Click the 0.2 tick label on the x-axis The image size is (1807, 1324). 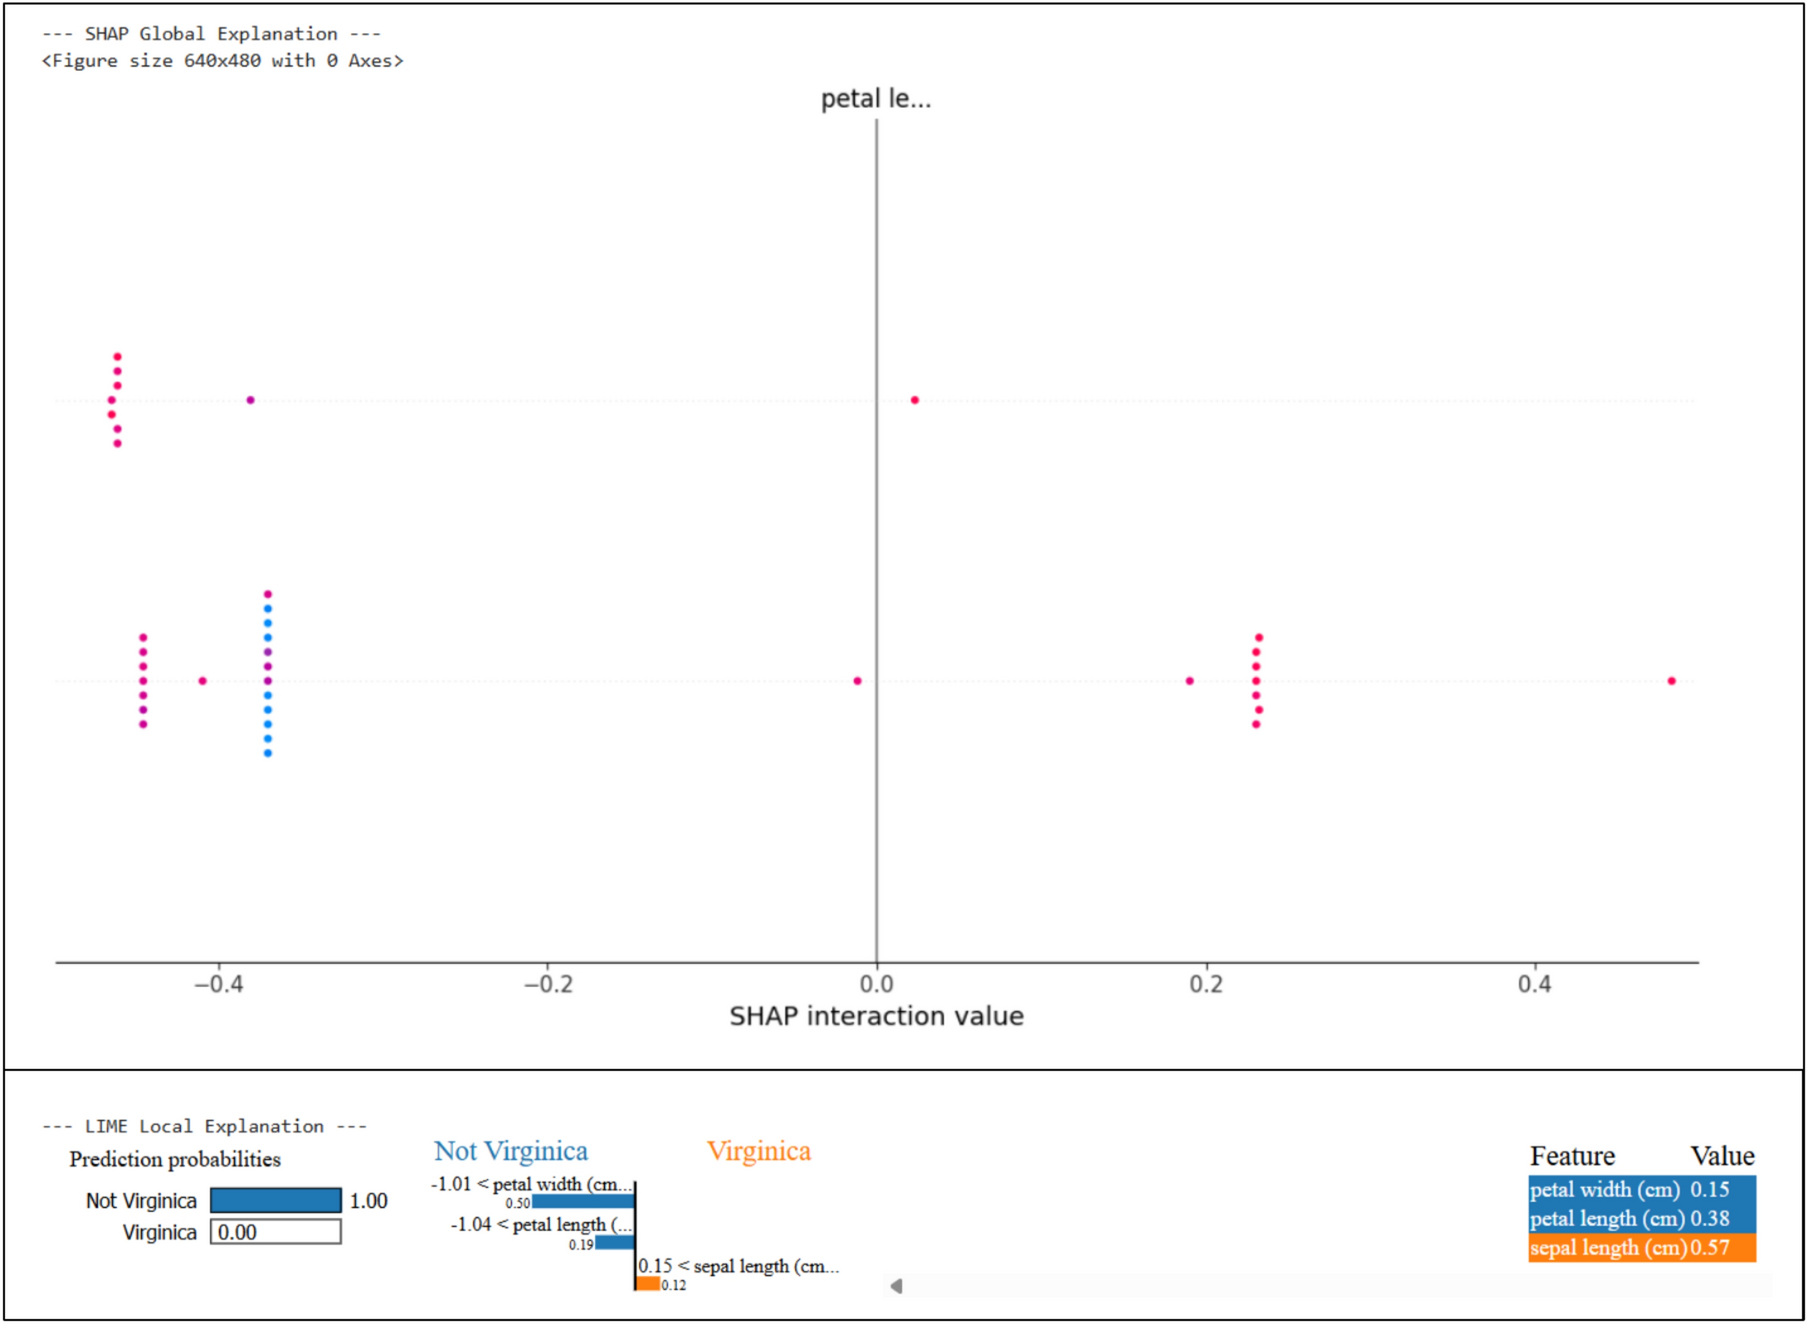pyautogui.click(x=1206, y=984)
